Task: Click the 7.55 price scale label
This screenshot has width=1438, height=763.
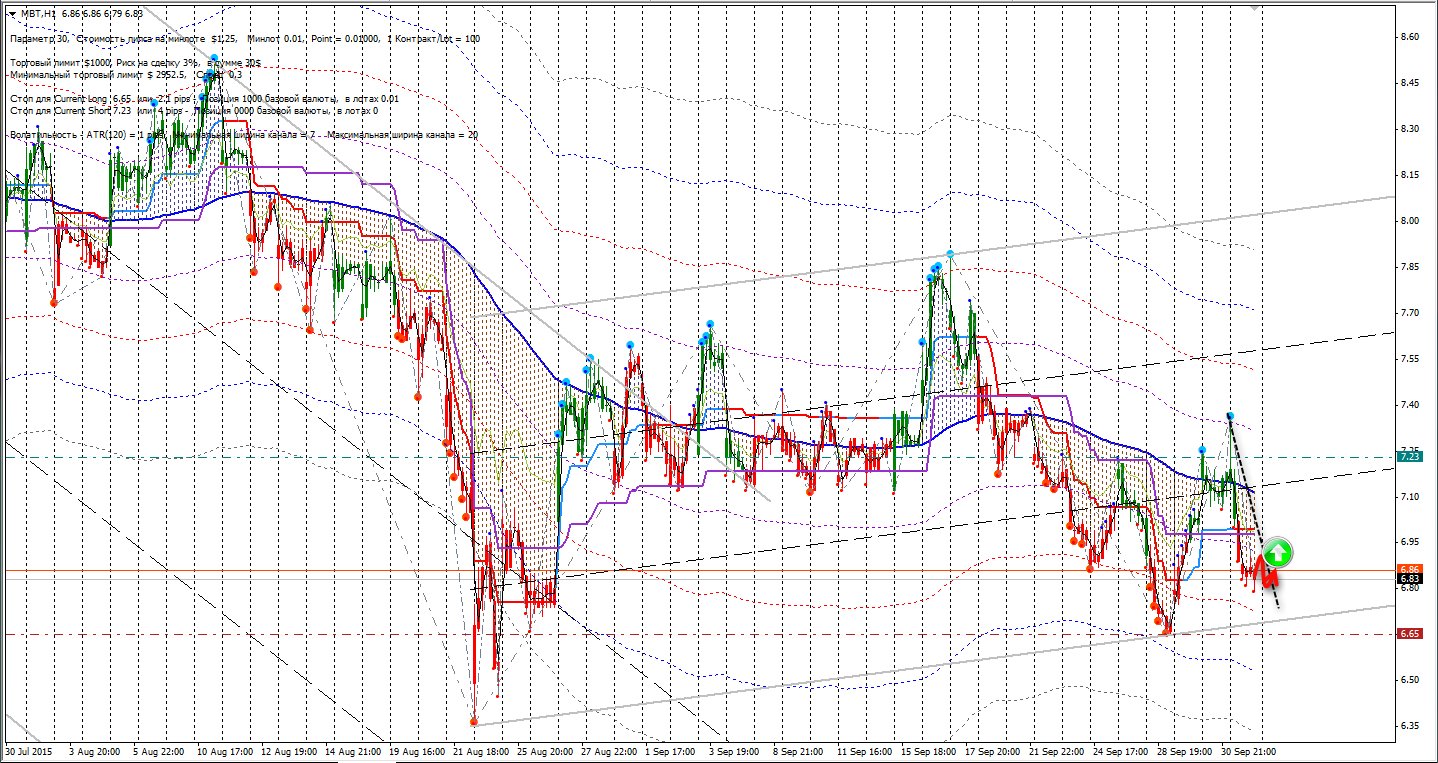Action: (x=1411, y=359)
